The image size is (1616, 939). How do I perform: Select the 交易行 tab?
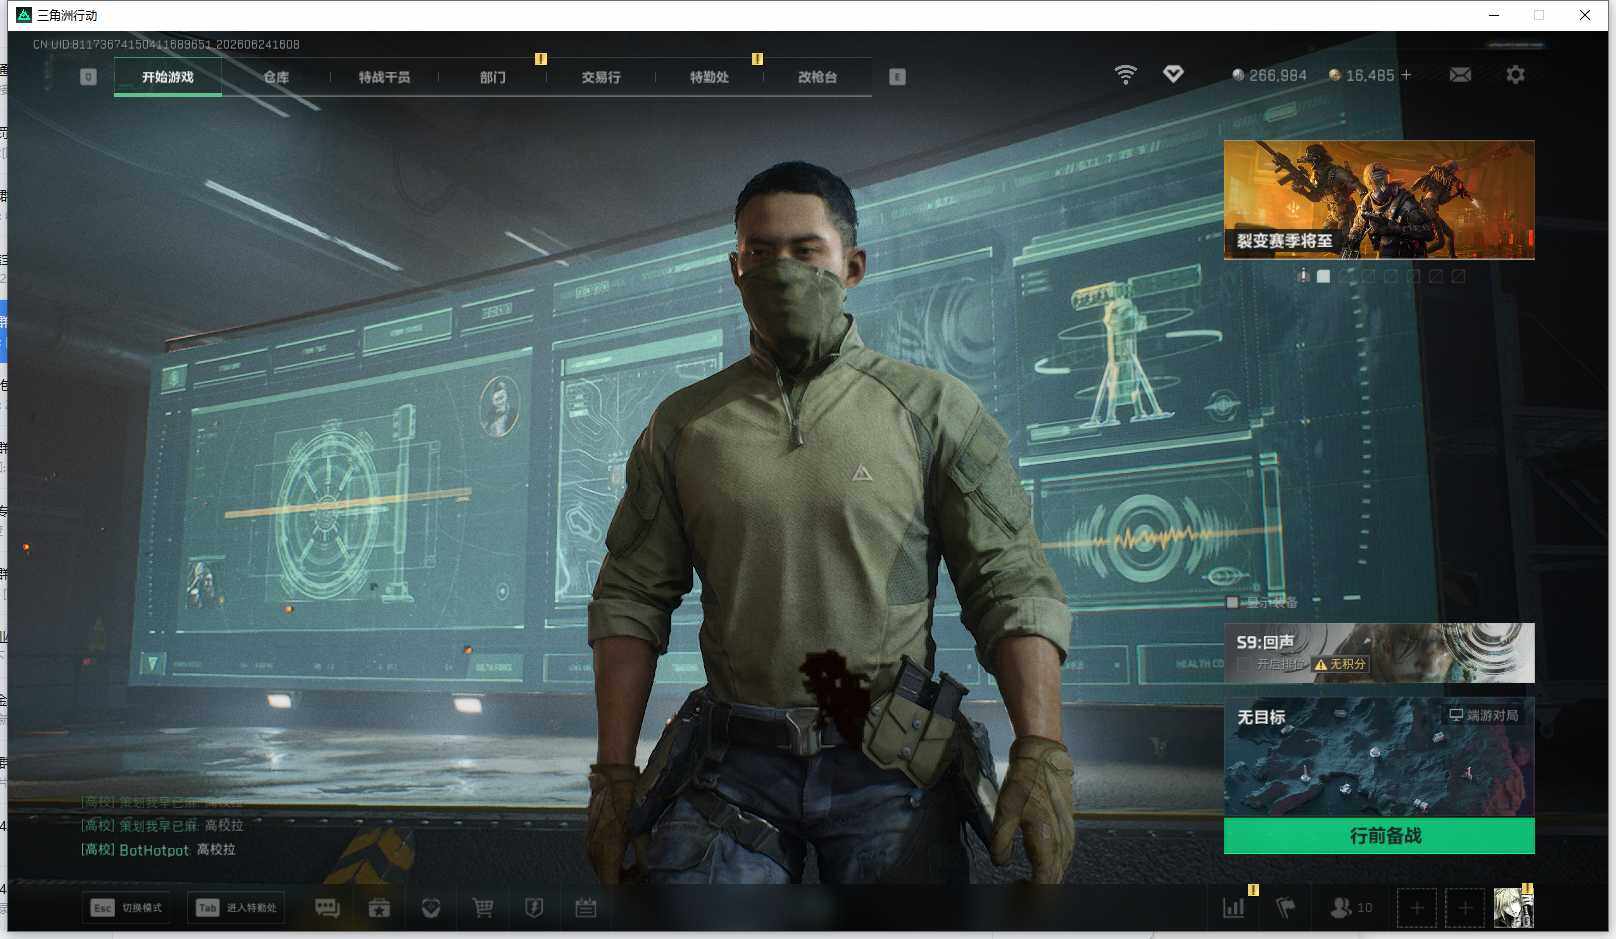click(601, 77)
